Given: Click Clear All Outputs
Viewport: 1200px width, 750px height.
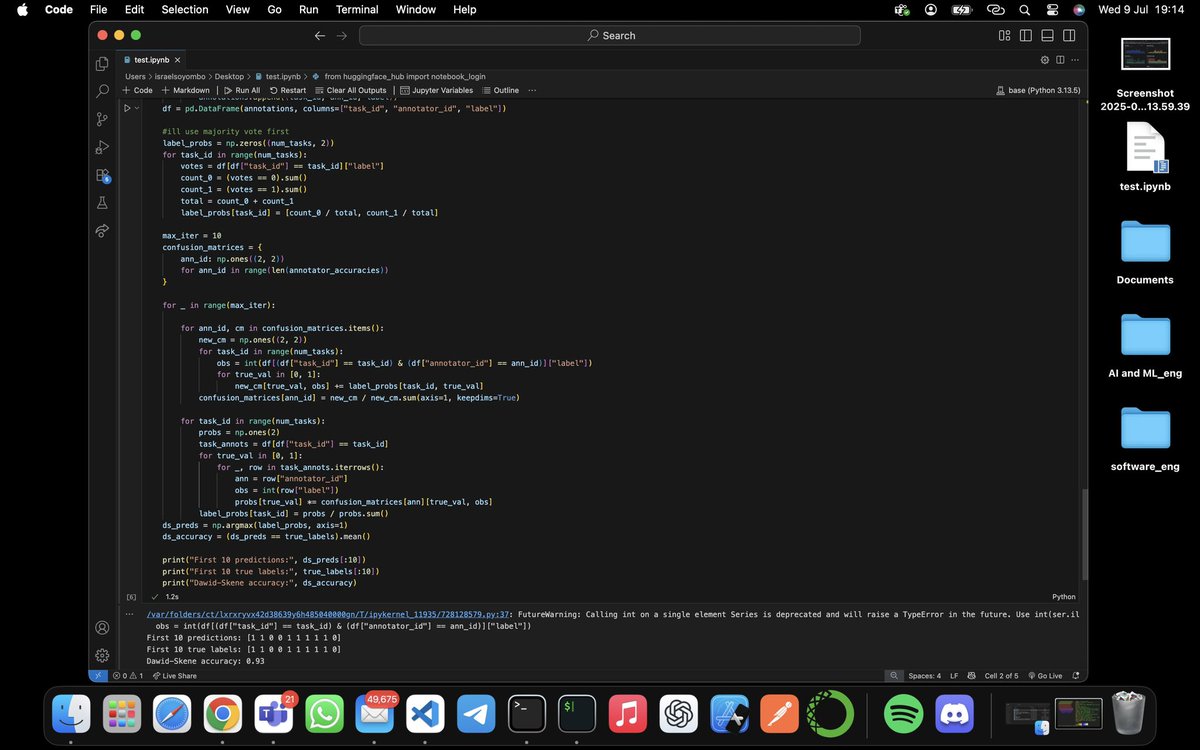Looking at the screenshot, I should [x=351, y=90].
